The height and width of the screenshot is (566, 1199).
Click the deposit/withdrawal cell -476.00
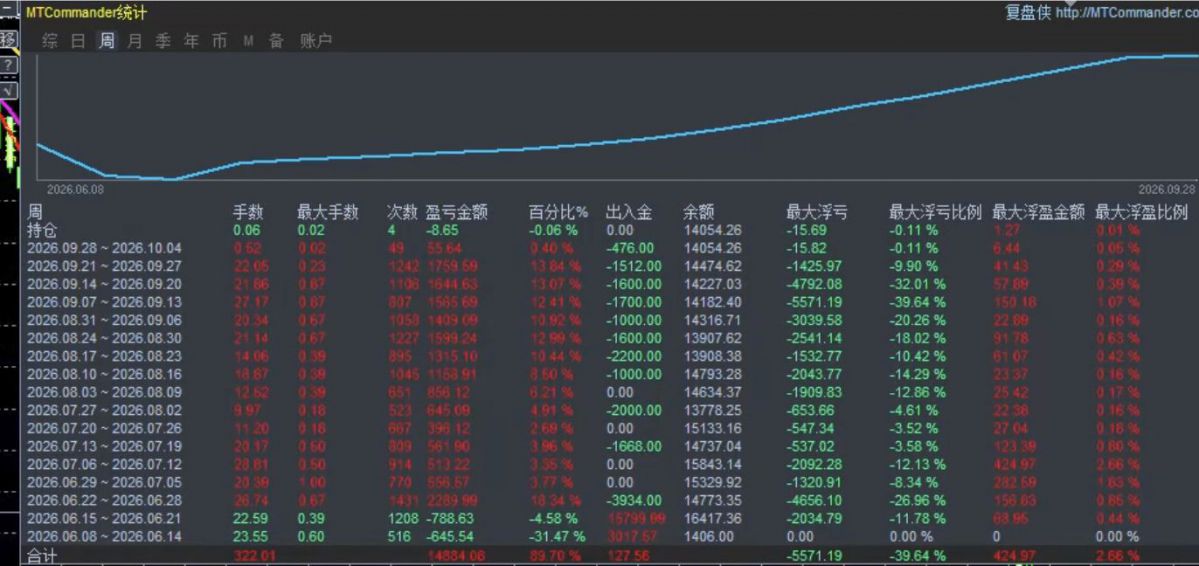[x=629, y=248]
